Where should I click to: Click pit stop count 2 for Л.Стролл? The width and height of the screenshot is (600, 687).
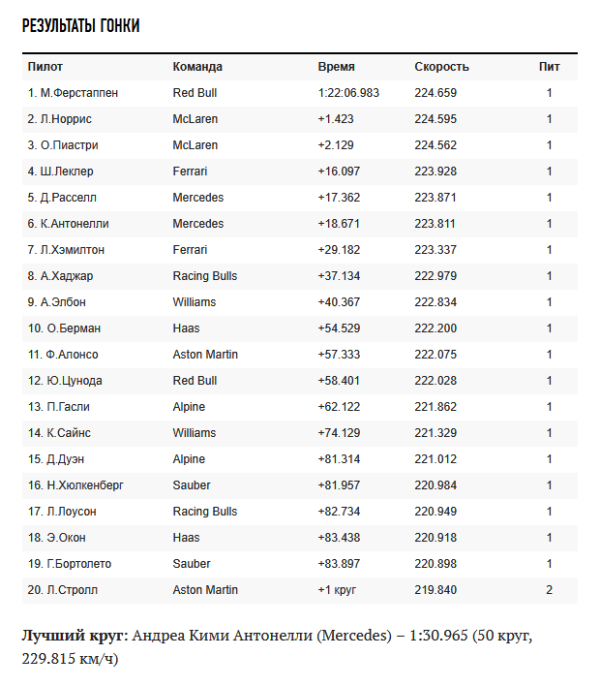click(549, 590)
